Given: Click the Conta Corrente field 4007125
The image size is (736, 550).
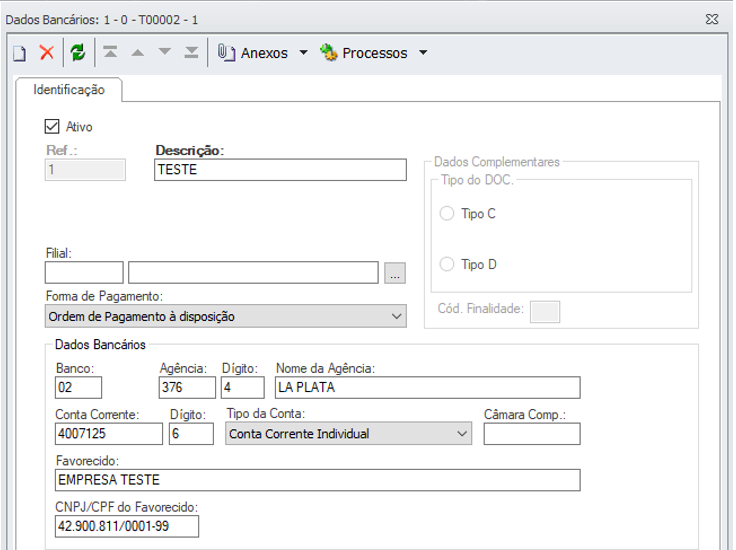Looking at the screenshot, I should point(109,434).
